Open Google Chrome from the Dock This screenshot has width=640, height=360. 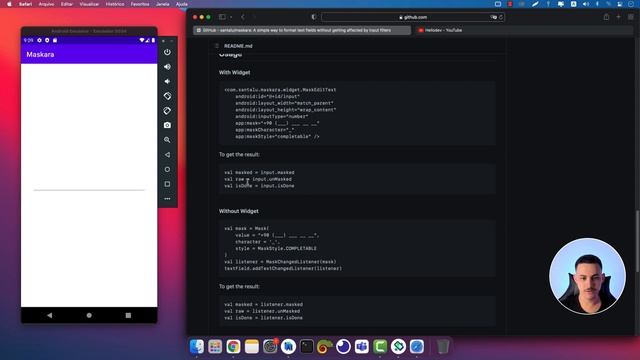click(x=233, y=347)
